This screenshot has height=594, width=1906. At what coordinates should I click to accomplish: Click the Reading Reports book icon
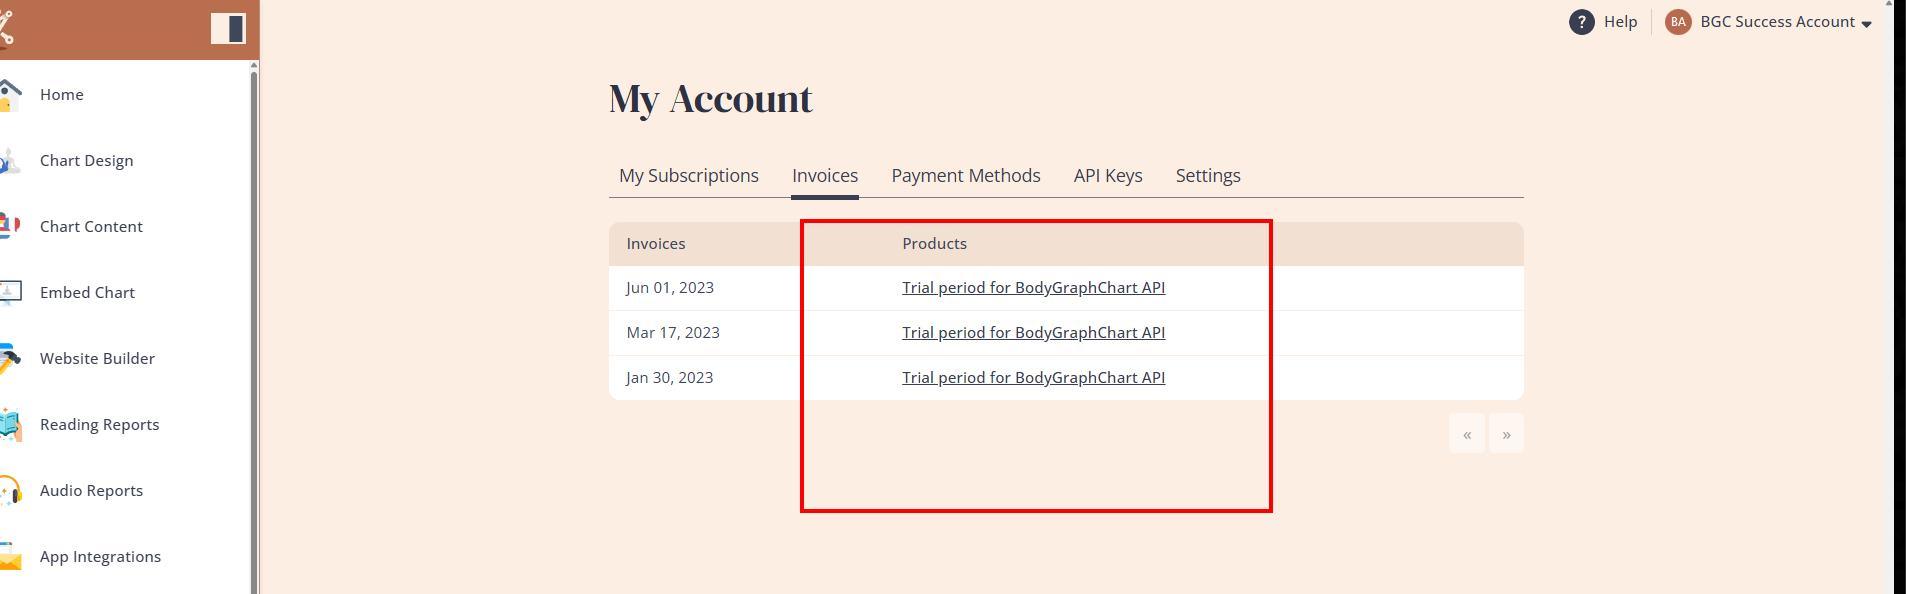(x=10, y=425)
